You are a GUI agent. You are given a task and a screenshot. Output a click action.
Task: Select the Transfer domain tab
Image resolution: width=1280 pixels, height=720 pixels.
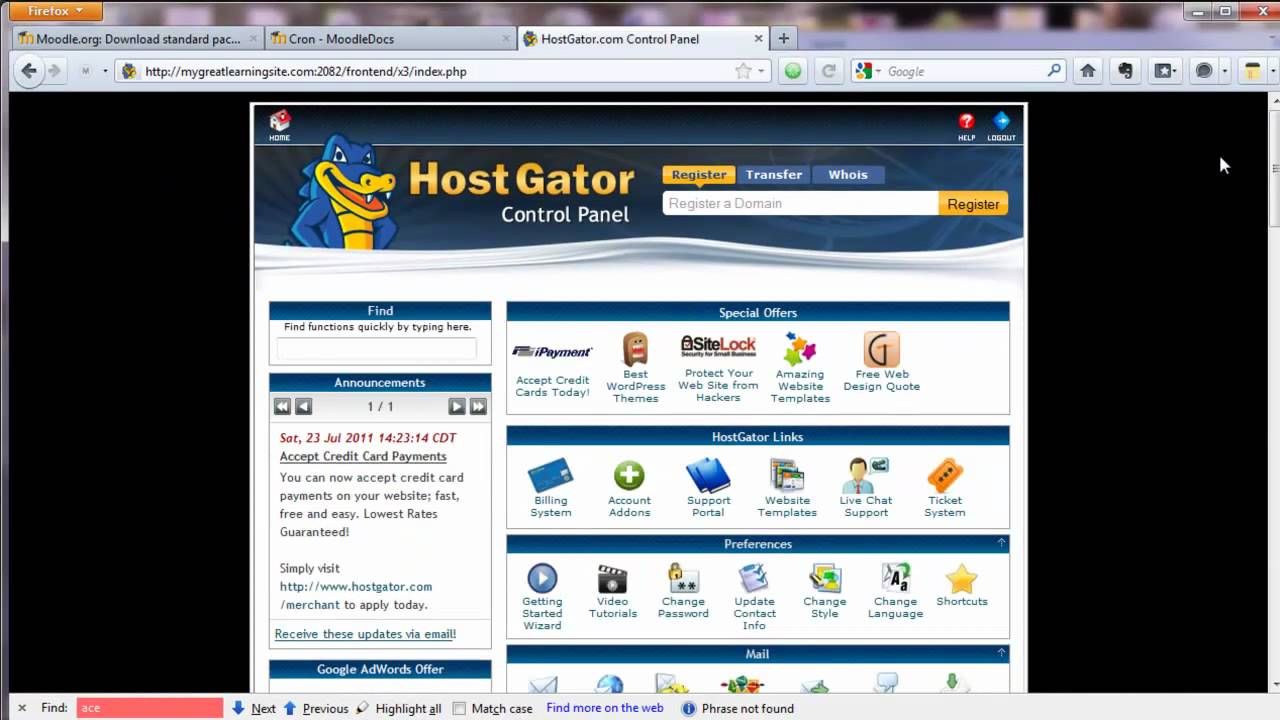pos(774,174)
